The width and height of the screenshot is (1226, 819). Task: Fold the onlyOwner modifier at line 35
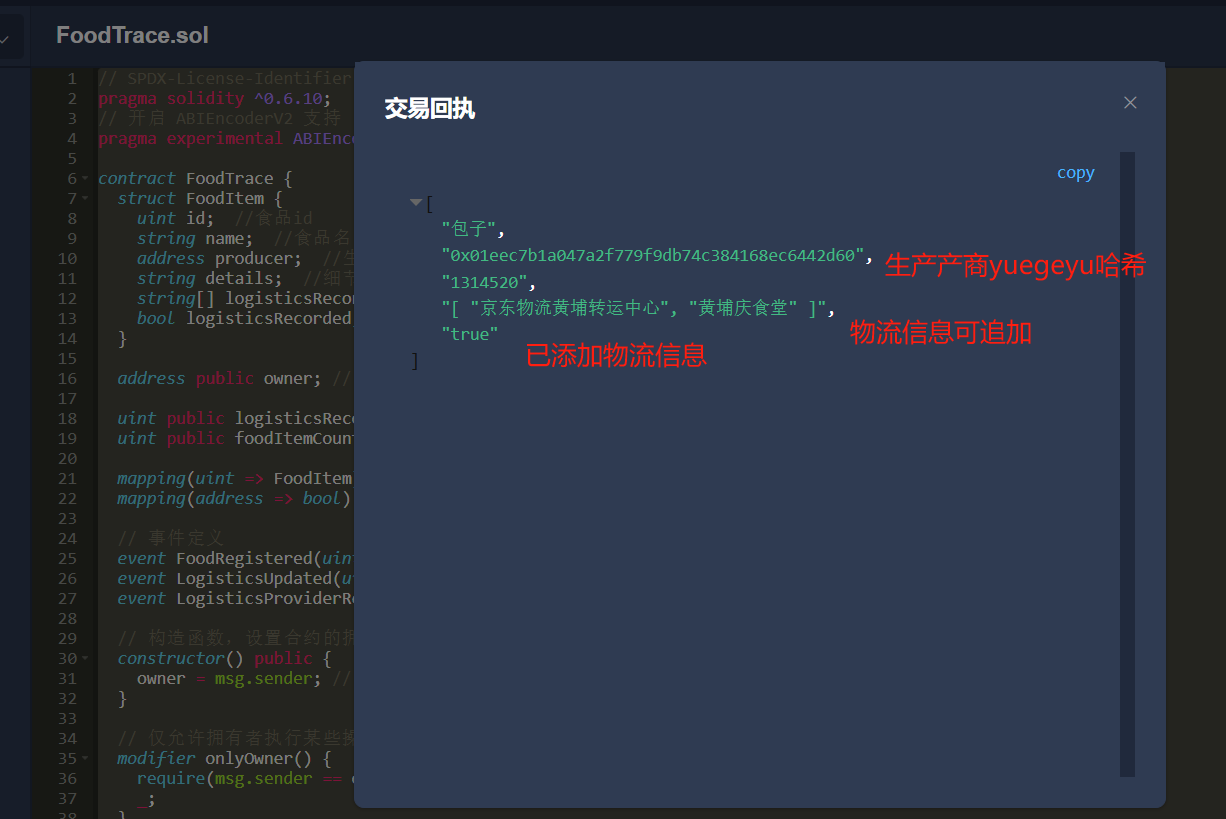point(85,759)
